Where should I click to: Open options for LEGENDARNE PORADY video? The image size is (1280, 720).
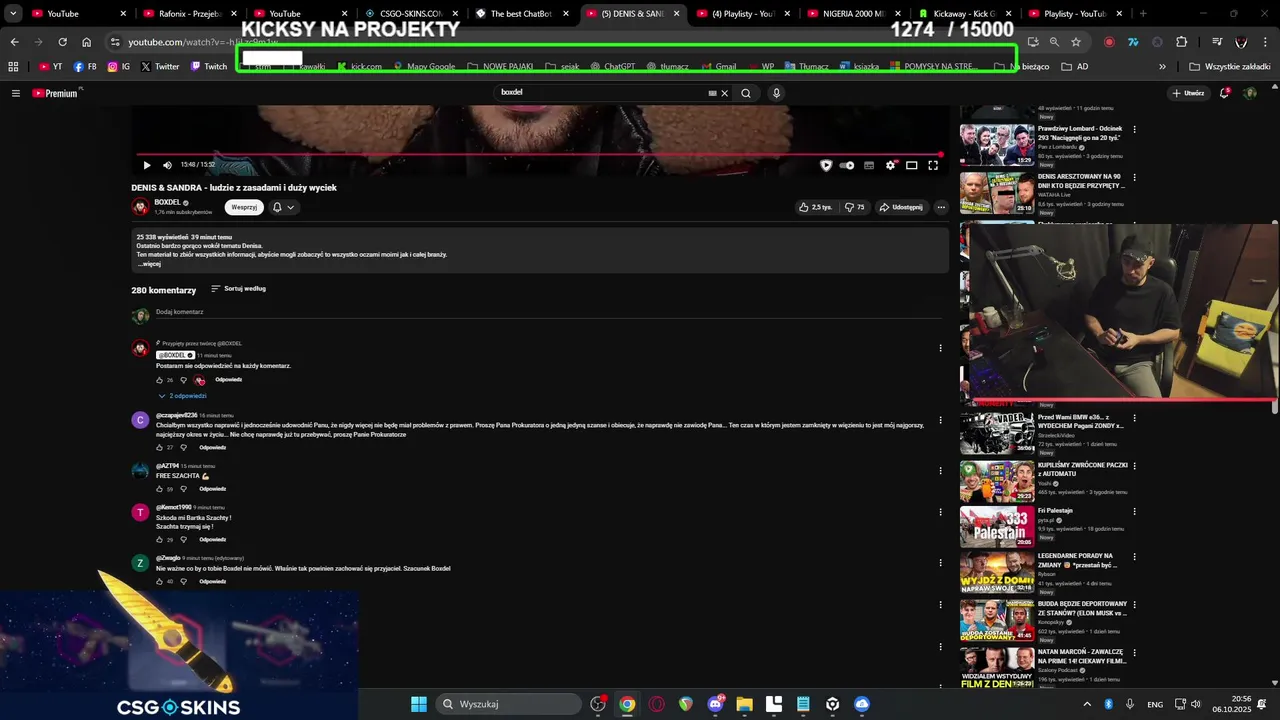[x=1134, y=557]
